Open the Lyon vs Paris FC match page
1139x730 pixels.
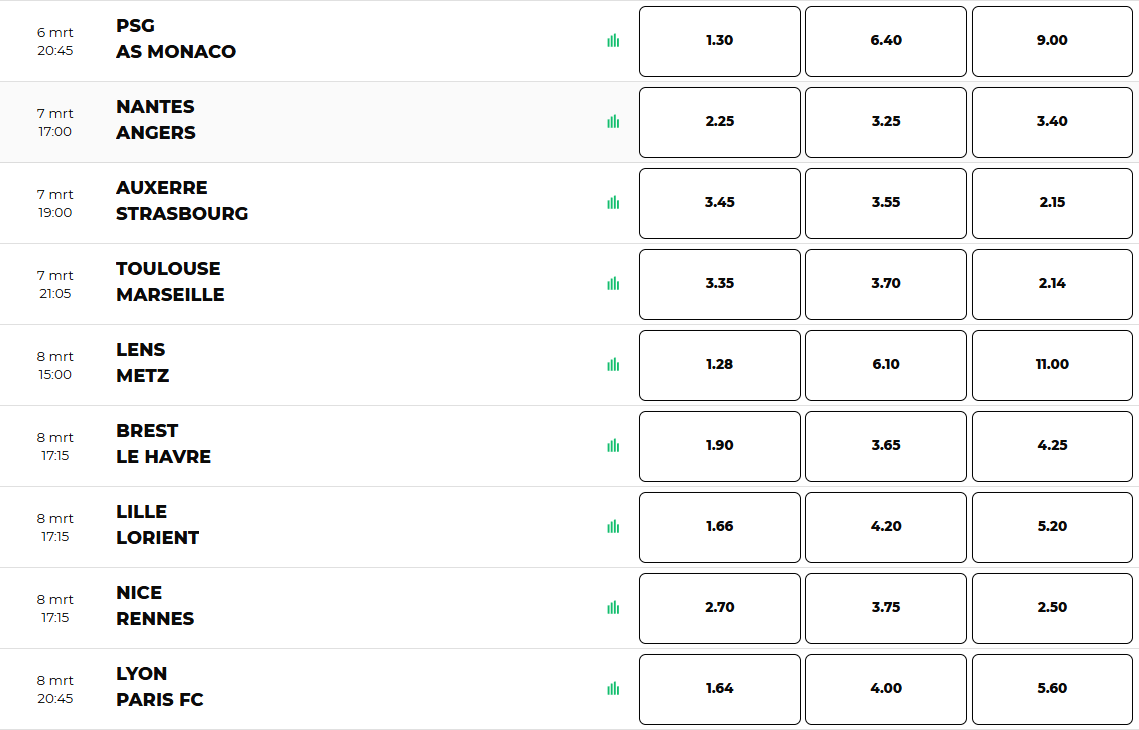tap(160, 686)
